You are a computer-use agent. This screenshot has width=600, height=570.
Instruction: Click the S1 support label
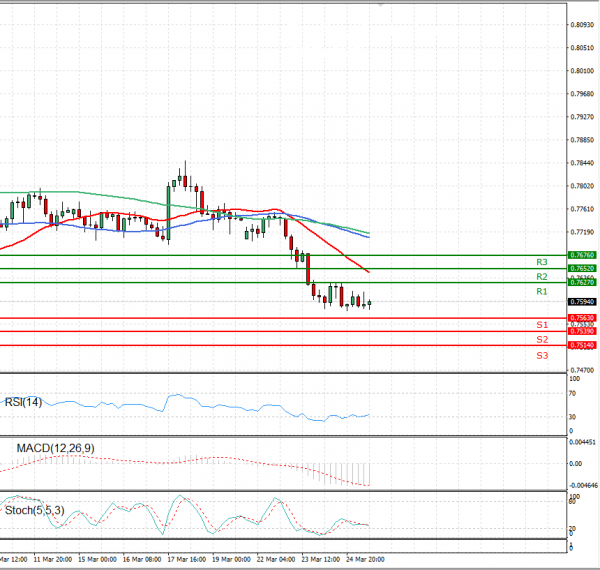(542, 325)
